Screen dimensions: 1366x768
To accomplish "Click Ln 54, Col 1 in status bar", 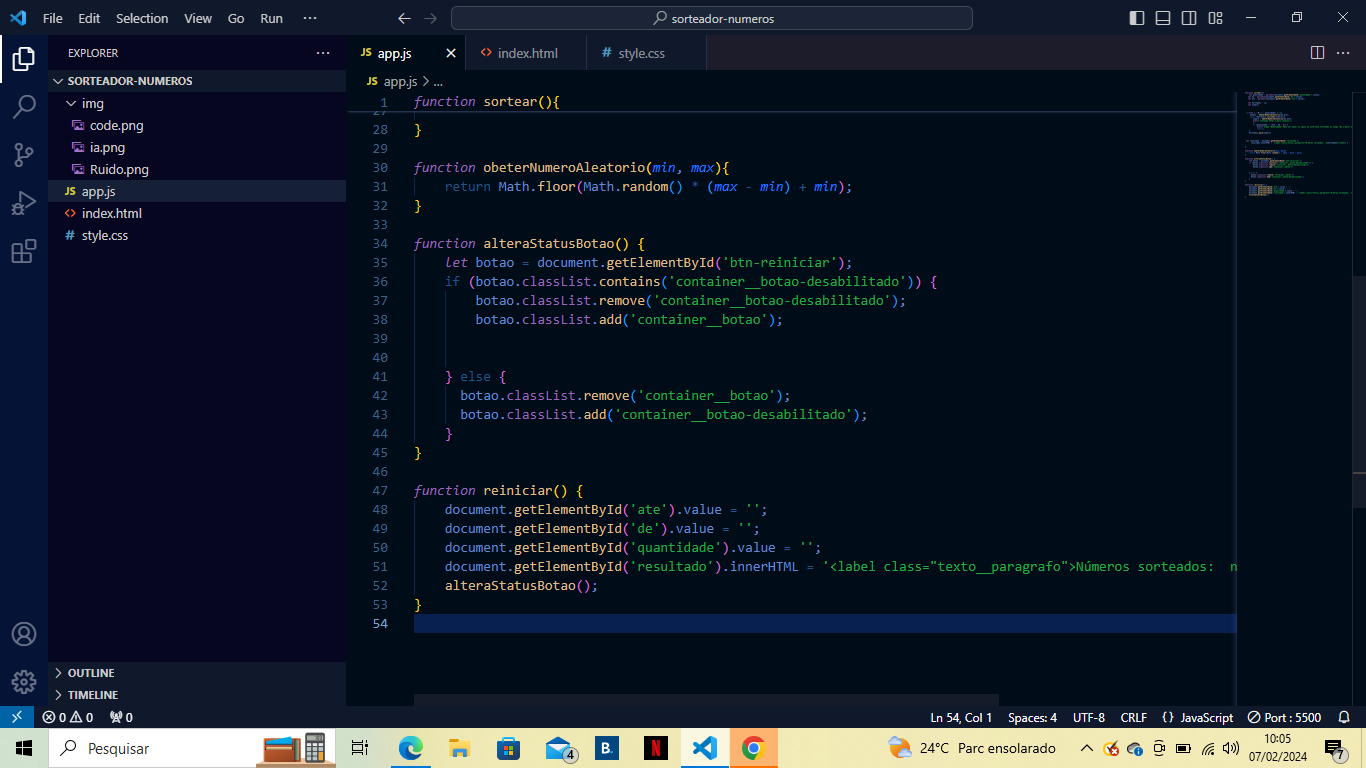I will (961, 717).
